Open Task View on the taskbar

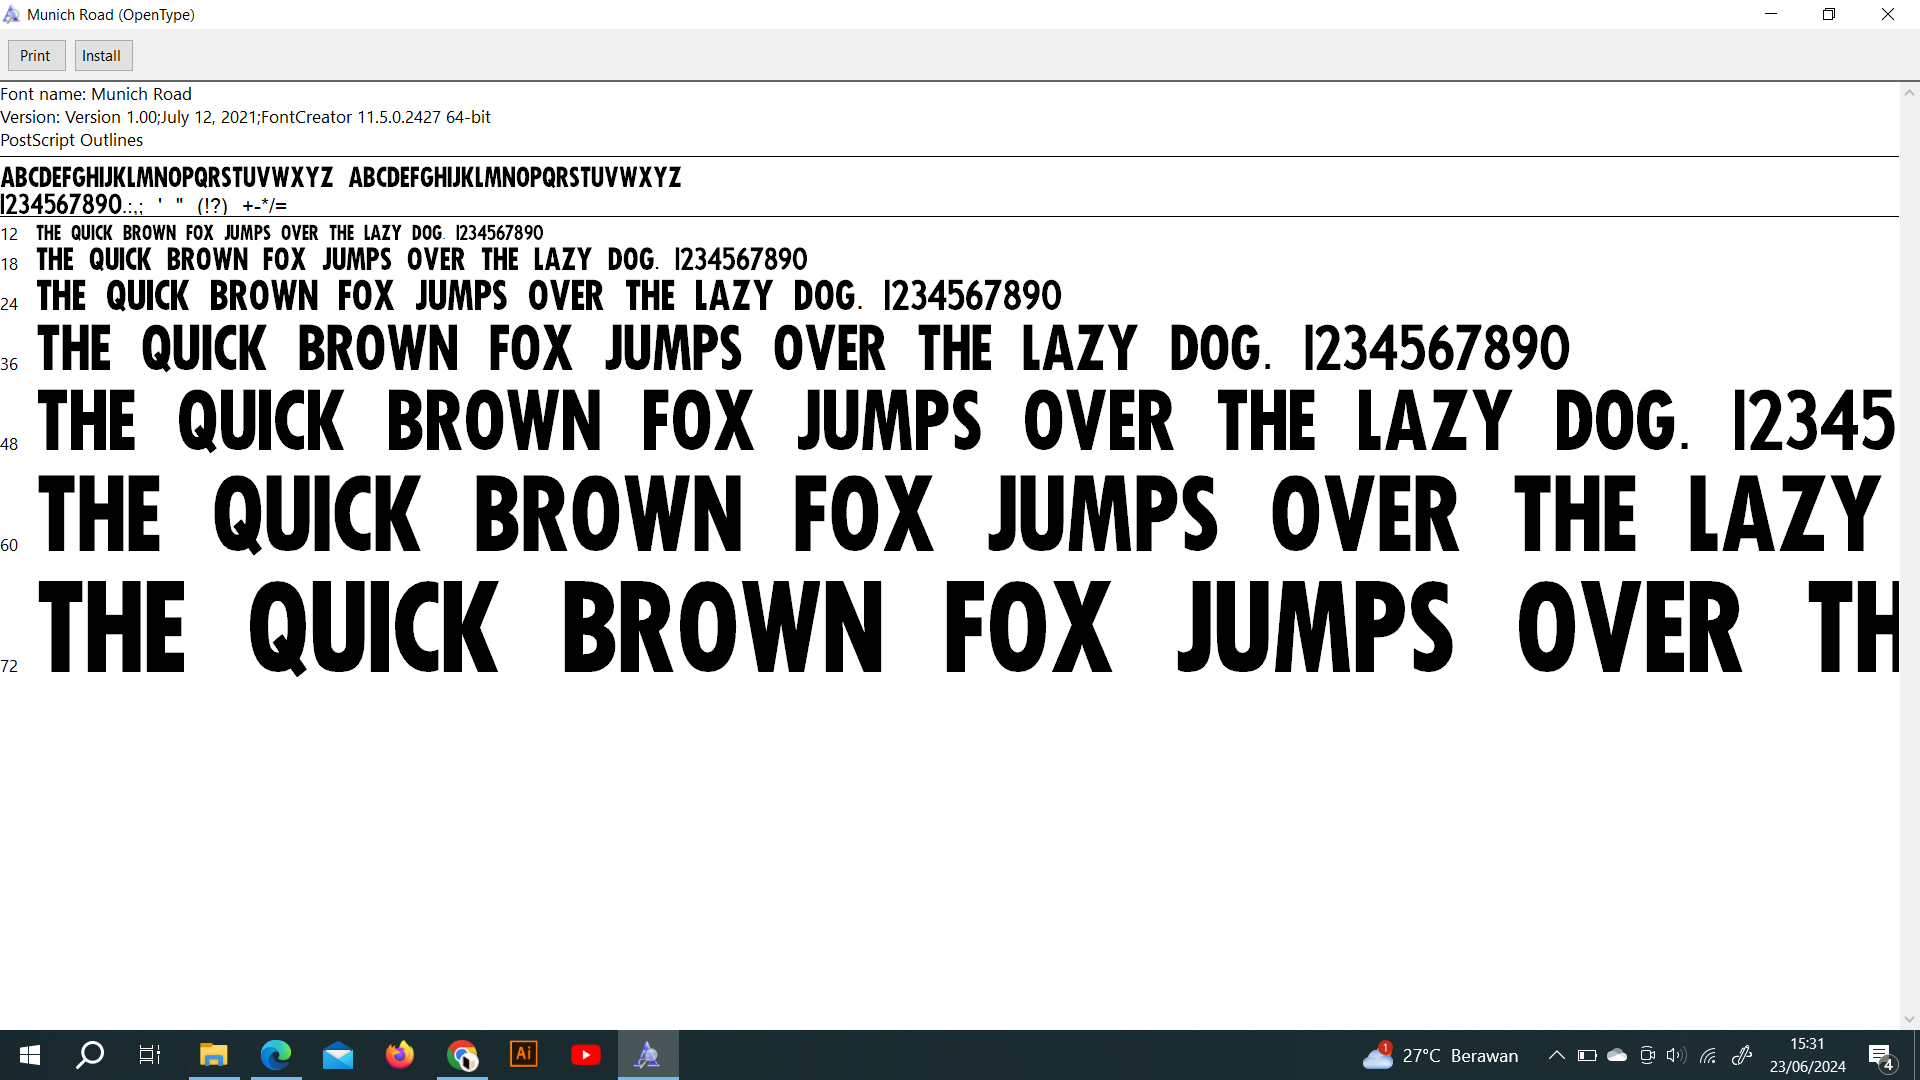[x=150, y=1055]
